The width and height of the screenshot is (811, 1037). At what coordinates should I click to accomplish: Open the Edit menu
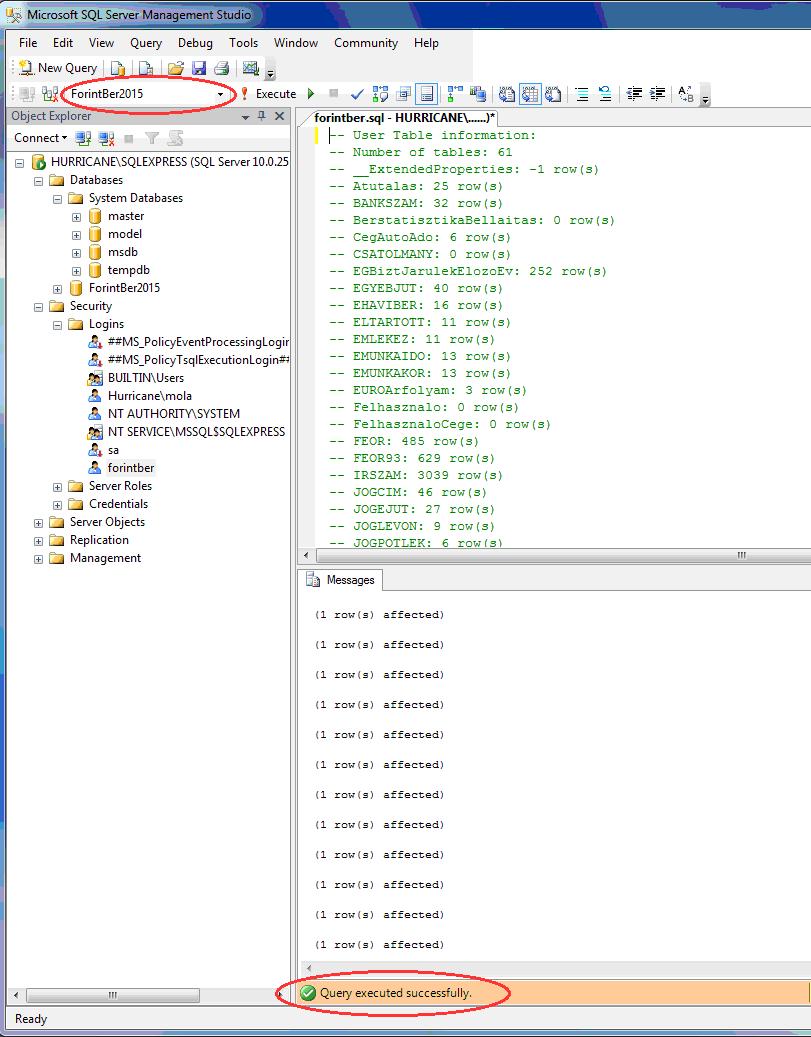63,43
